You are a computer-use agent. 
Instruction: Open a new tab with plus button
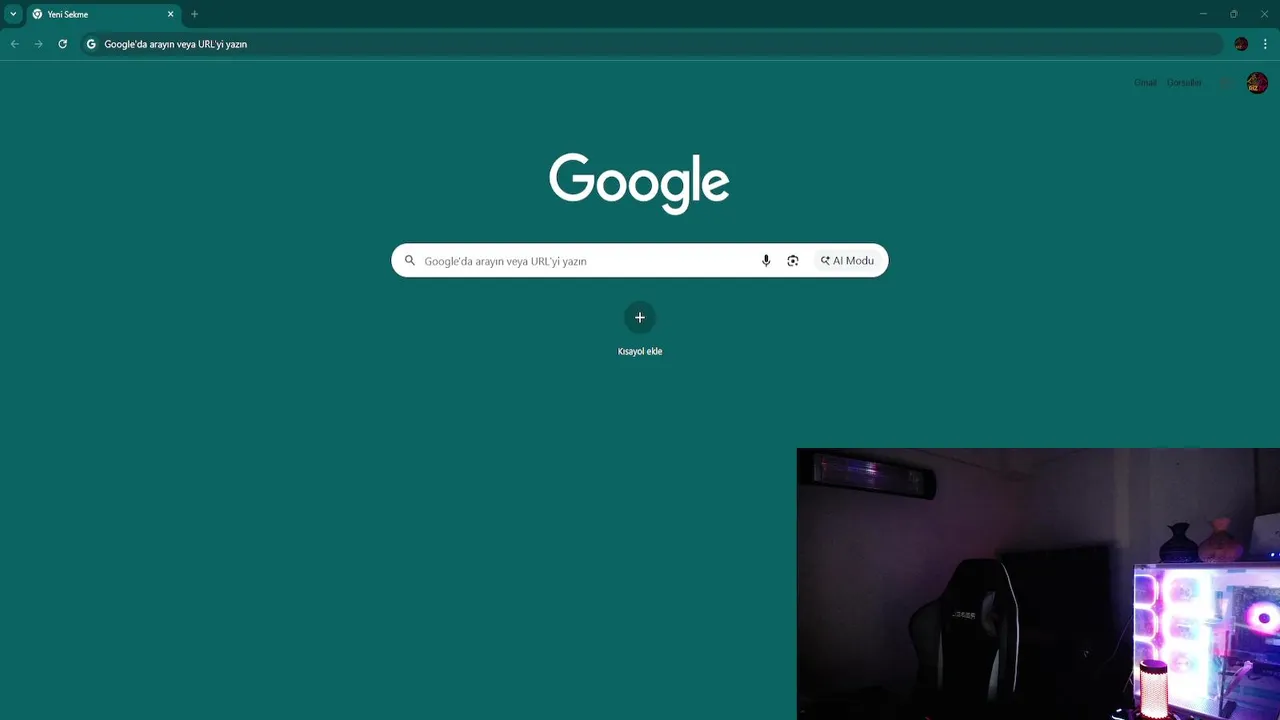coord(194,14)
